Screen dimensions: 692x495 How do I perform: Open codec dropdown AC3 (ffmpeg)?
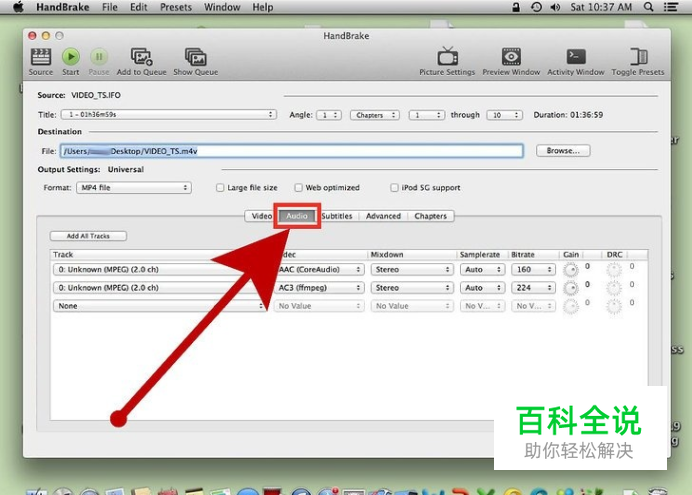click(x=319, y=288)
